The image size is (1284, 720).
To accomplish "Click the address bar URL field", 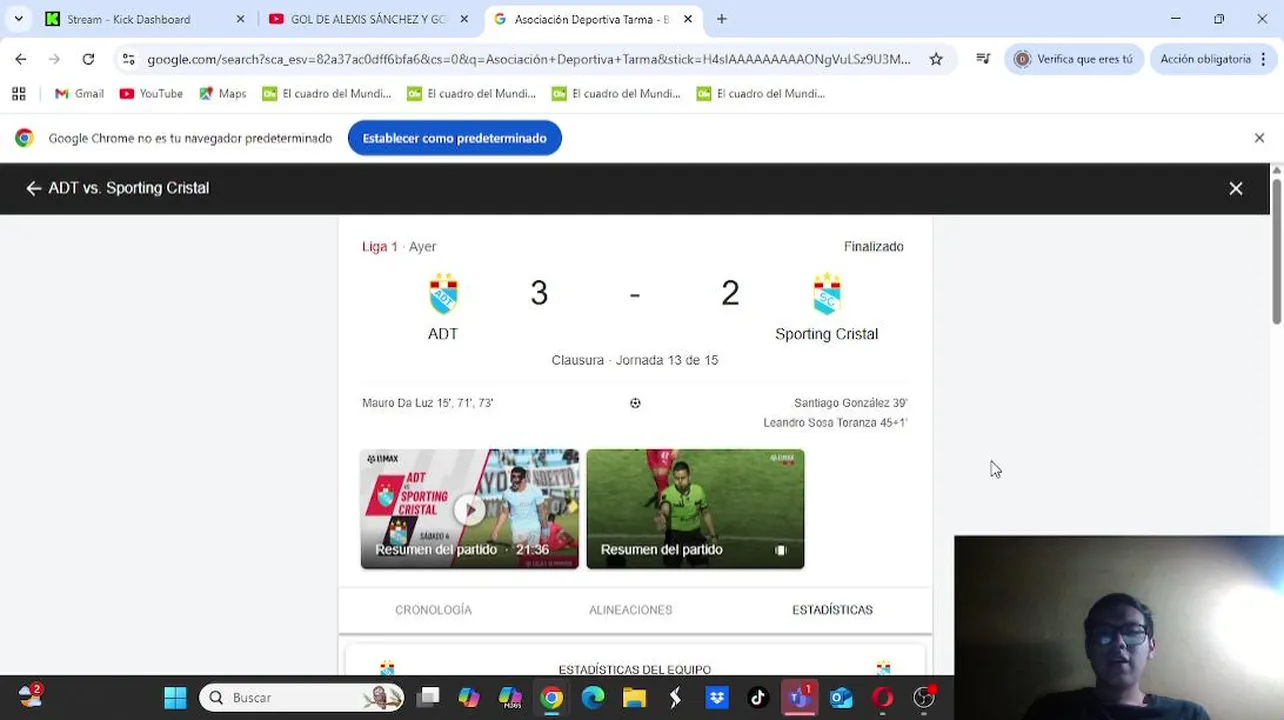I will tap(529, 59).
